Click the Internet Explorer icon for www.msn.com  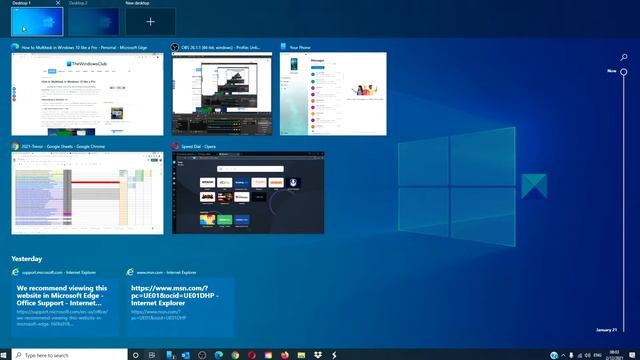(130, 272)
